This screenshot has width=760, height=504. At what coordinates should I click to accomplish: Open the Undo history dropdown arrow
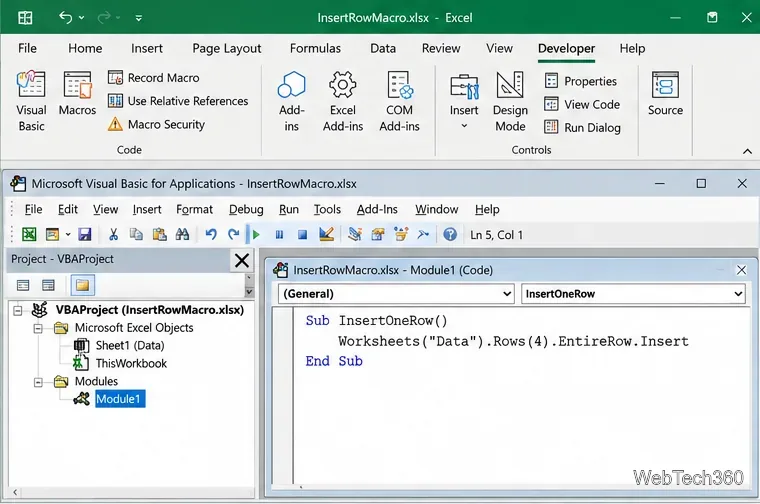coord(81,18)
